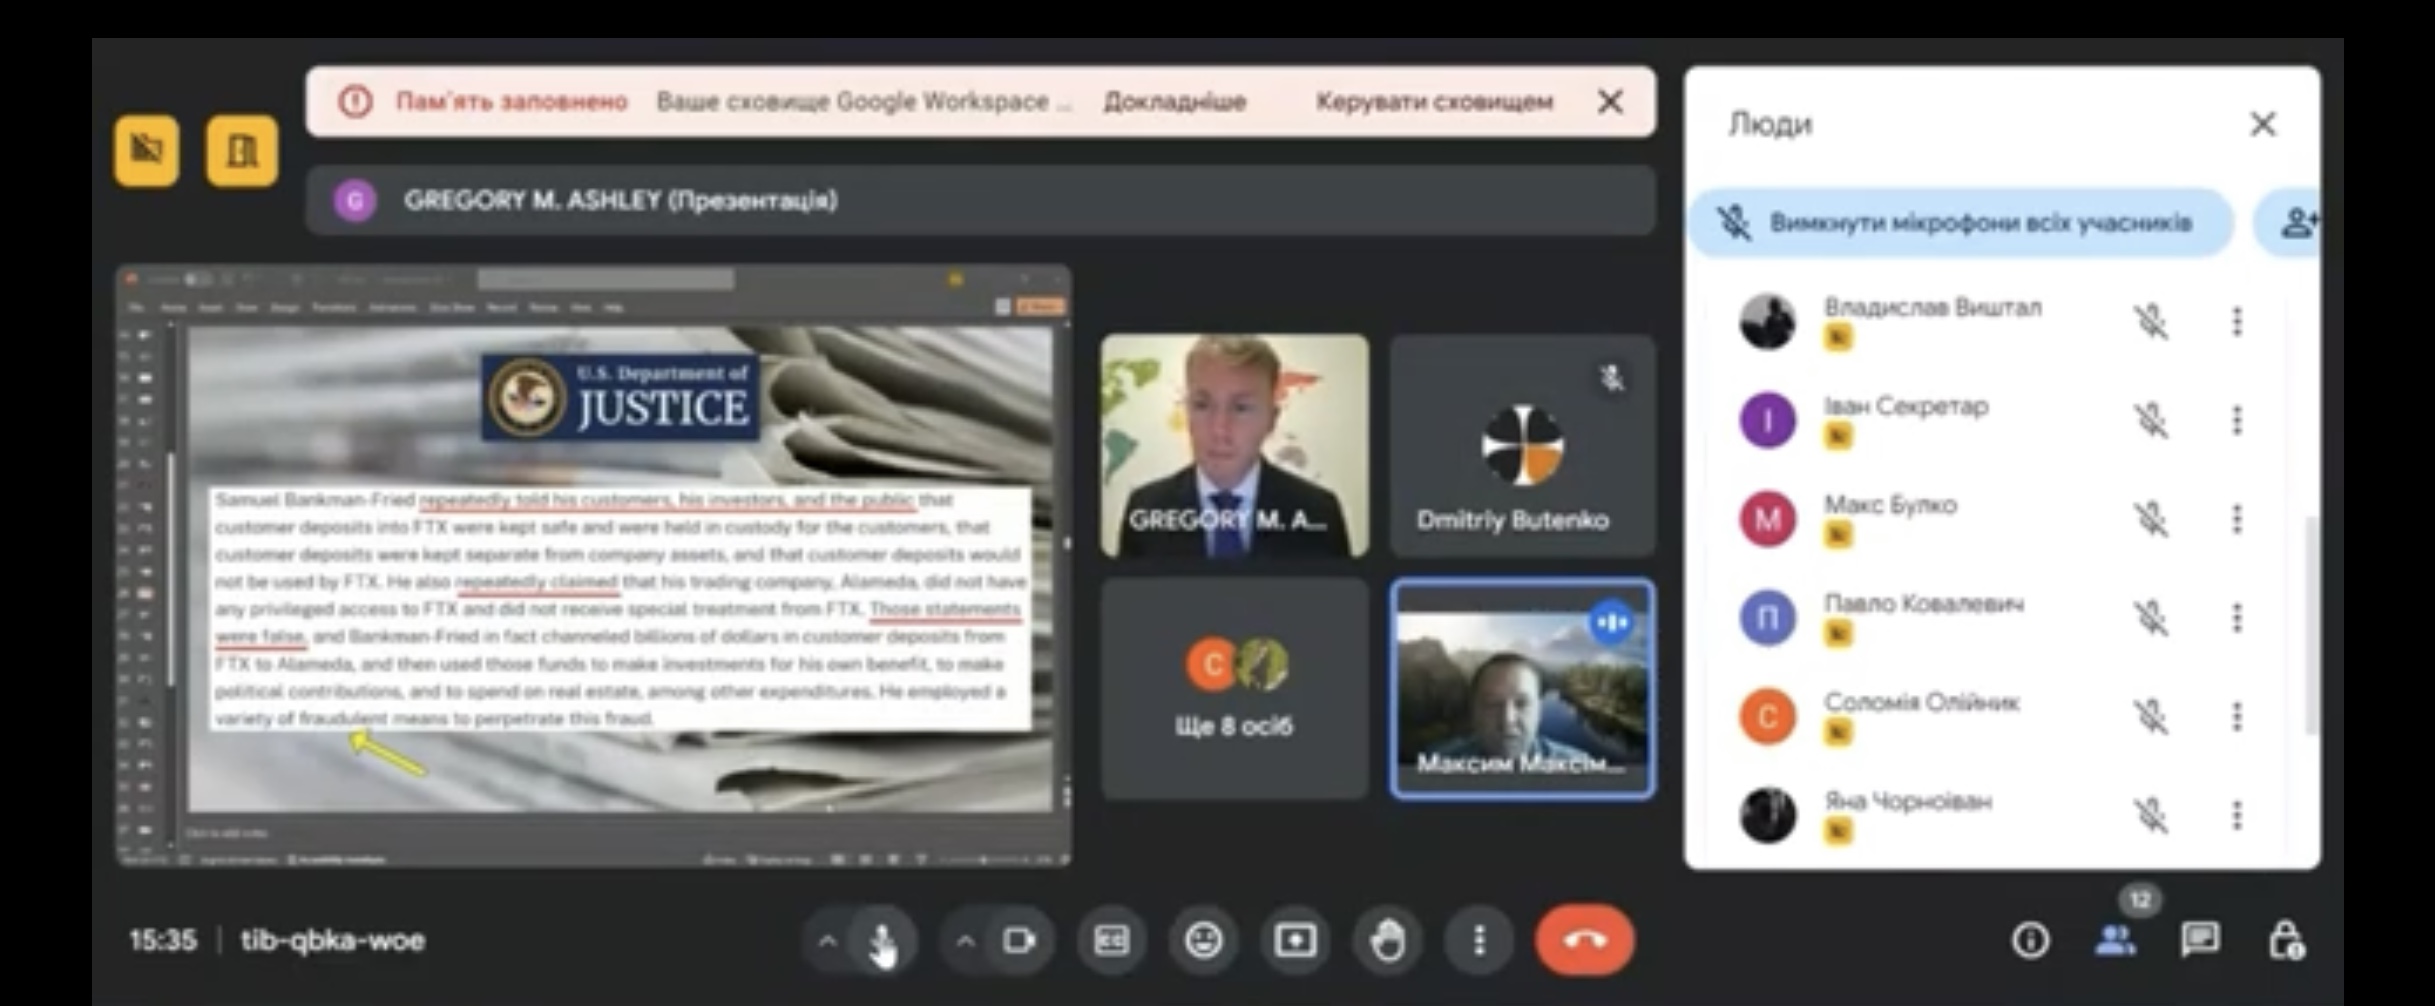The width and height of the screenshot is (2435, 1006).
Task: Mute Іван Секретар microphone icon
Action: (x=2151, y=420)
